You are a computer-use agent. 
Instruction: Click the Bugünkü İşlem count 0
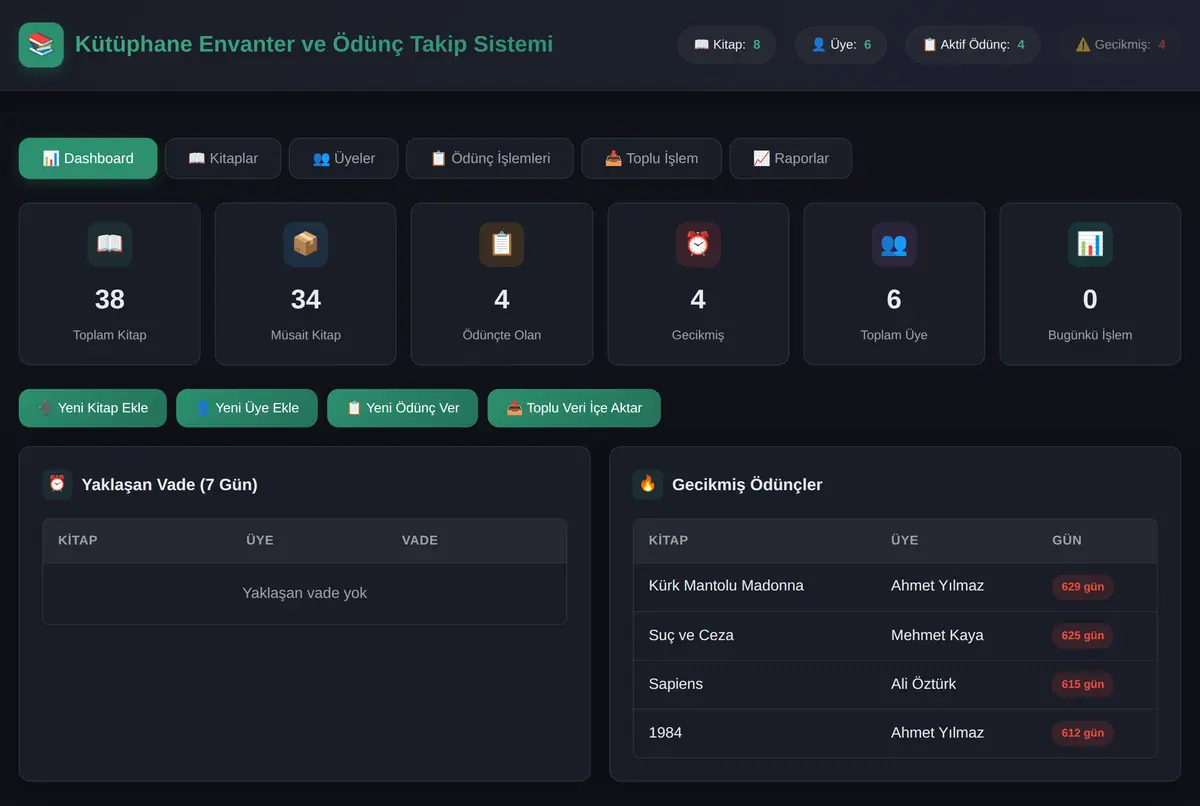1090,299
